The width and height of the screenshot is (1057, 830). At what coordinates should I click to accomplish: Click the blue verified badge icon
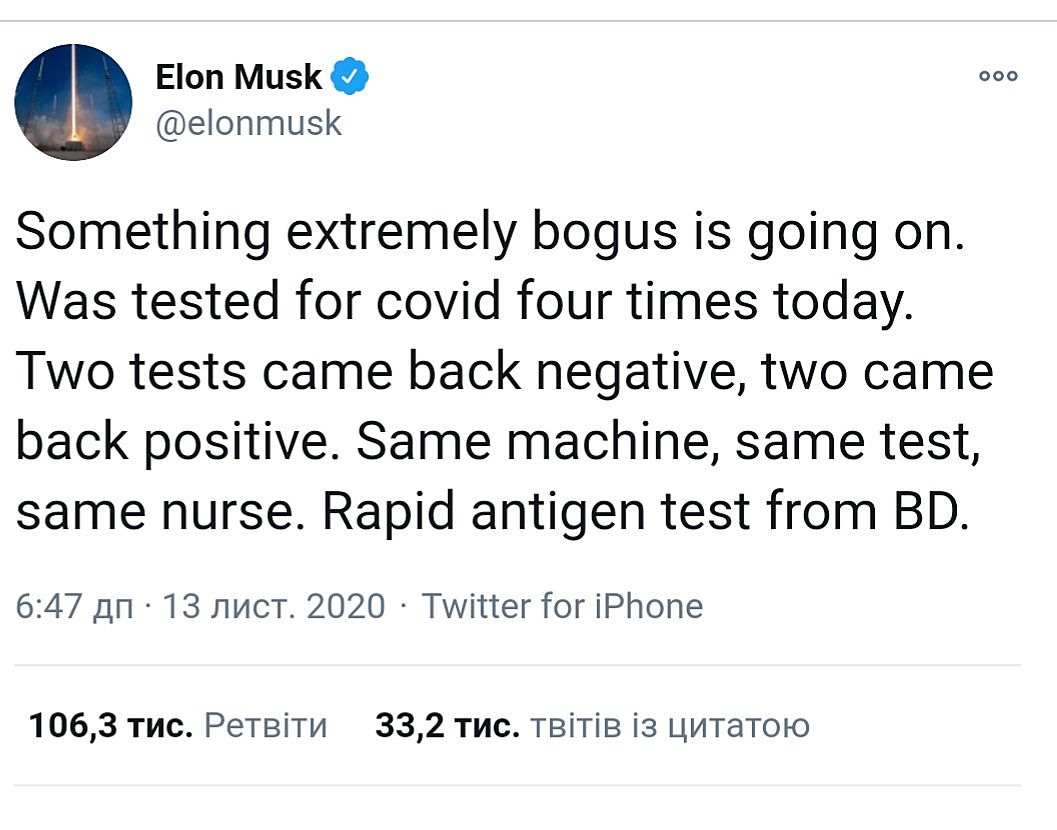tap(350, 77)
